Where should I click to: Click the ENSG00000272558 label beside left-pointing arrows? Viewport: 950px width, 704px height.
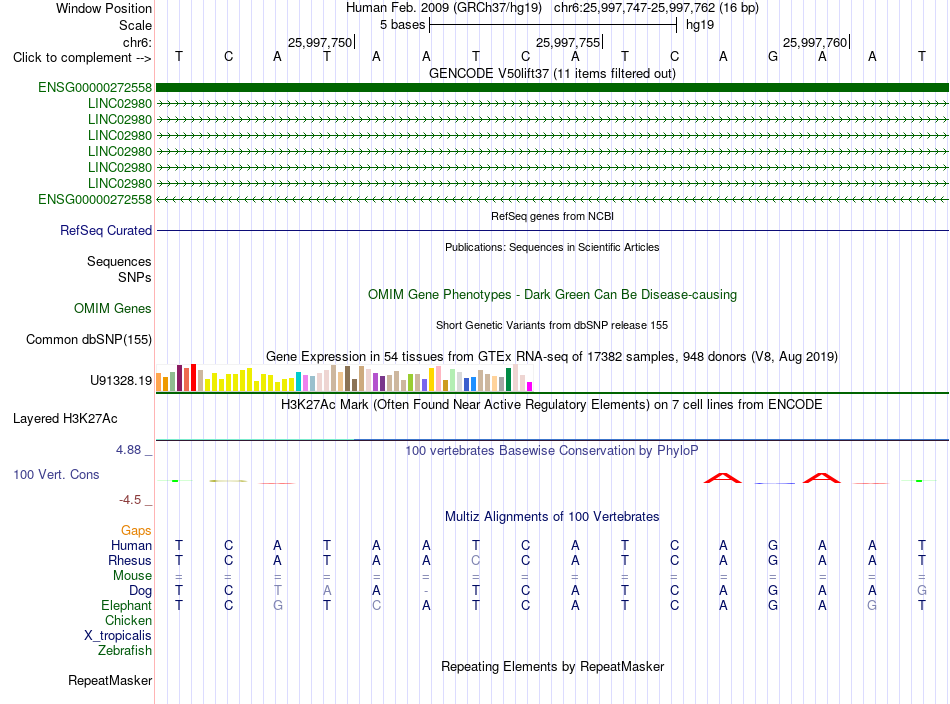click(x=95, y=199)
